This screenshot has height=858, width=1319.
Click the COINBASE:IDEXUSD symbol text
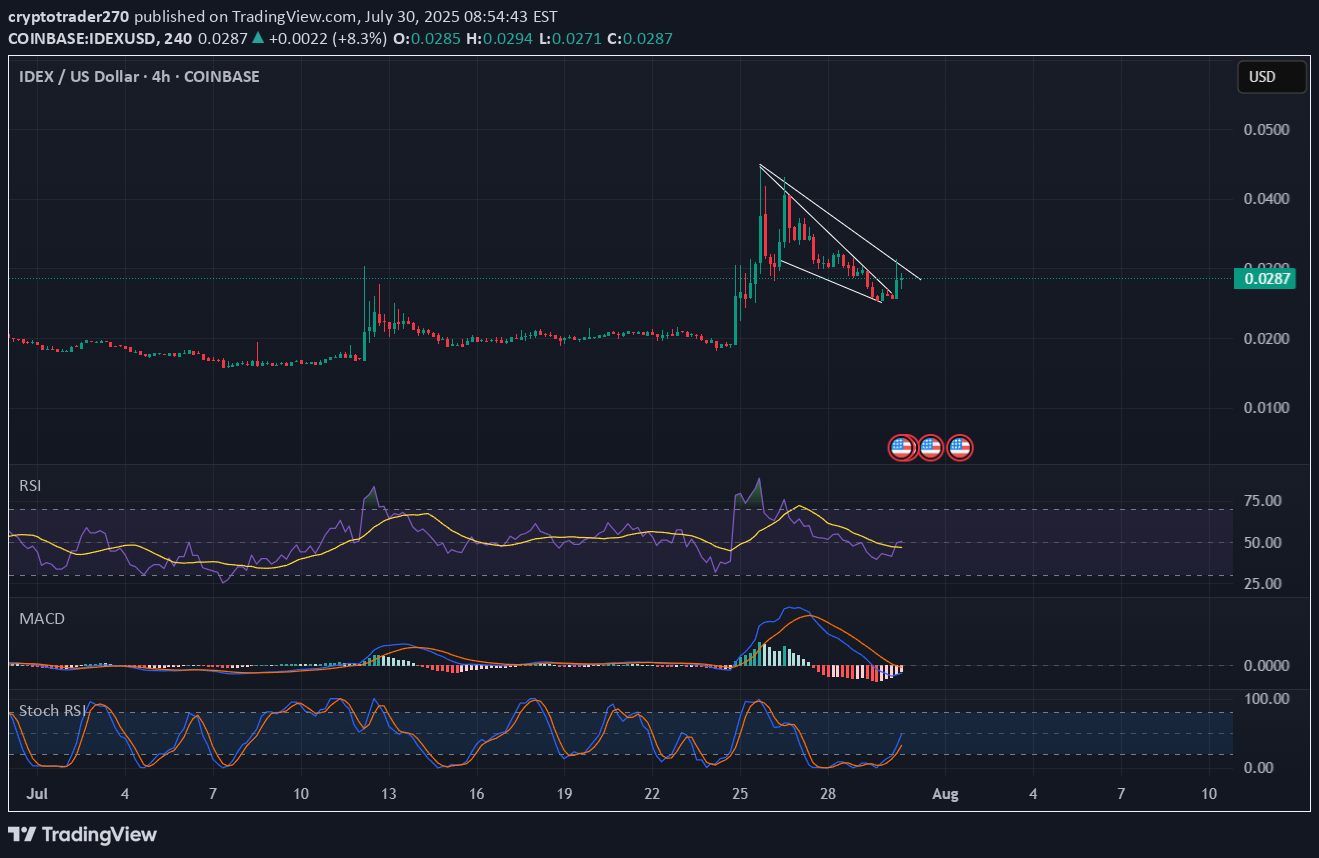tap(84, 38)
